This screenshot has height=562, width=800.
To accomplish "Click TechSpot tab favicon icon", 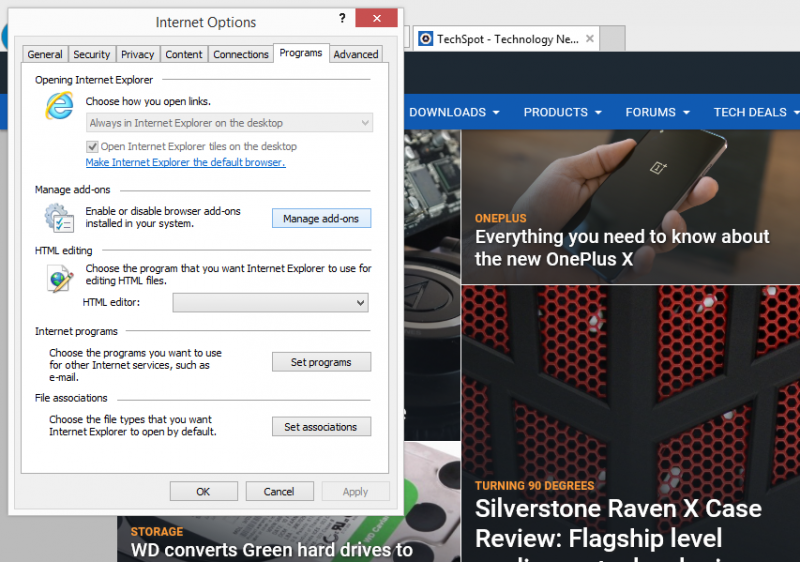I will tap(426, 39).
